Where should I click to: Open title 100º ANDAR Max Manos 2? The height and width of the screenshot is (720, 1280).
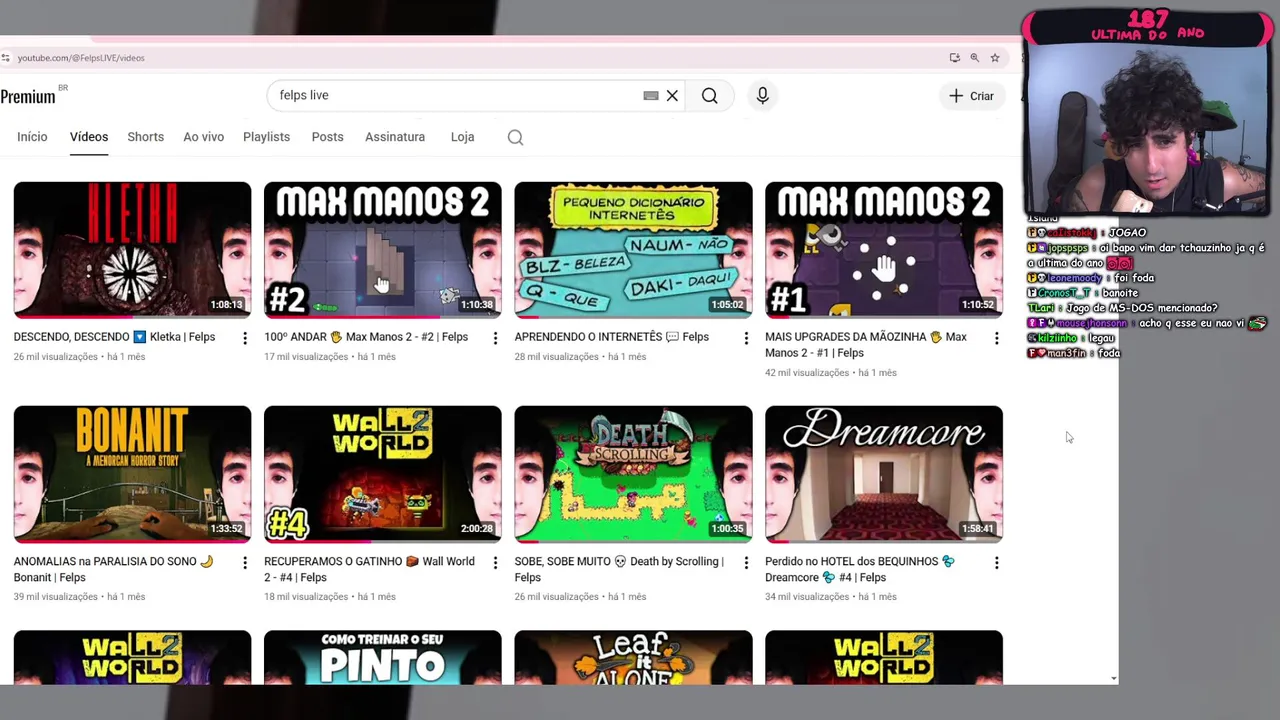tap(366, 337)
